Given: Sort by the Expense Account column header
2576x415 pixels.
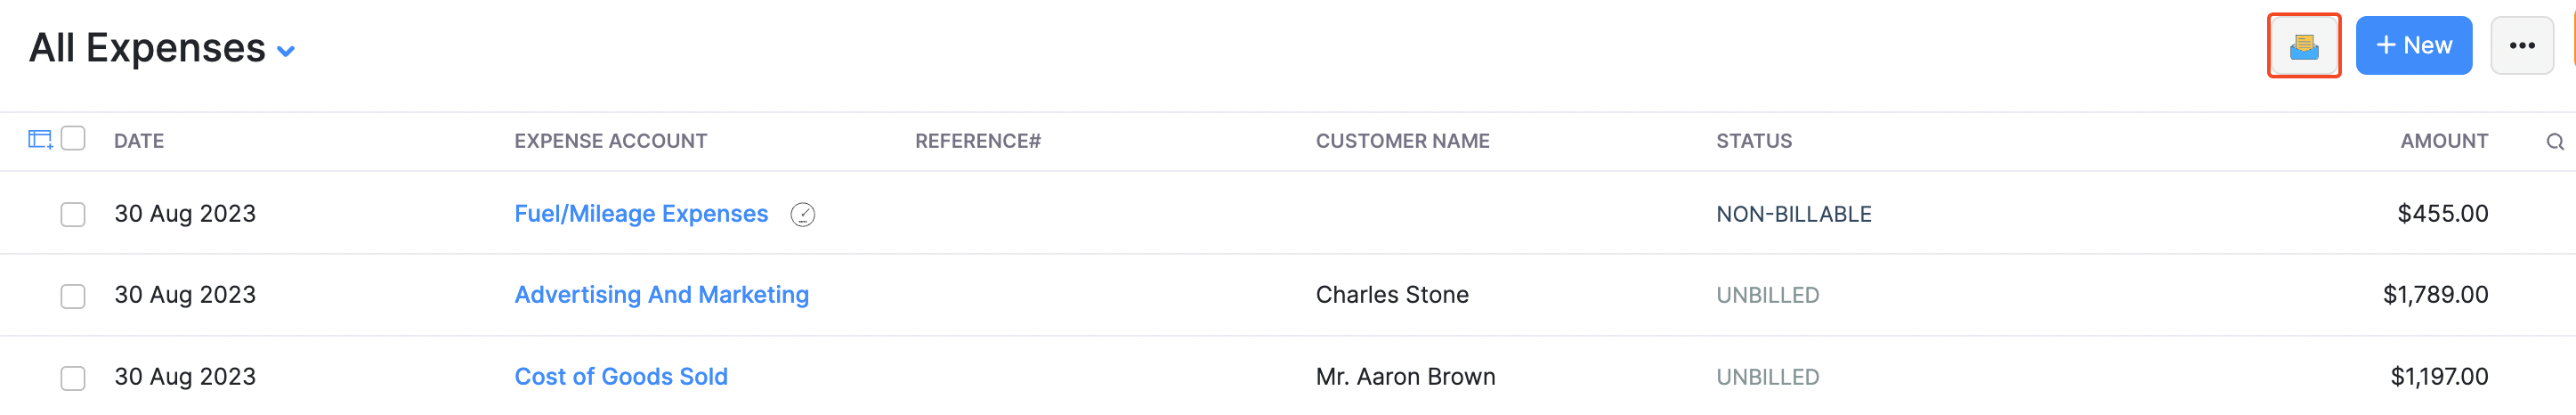Looking at the screenshot, I should coord(610,142).
